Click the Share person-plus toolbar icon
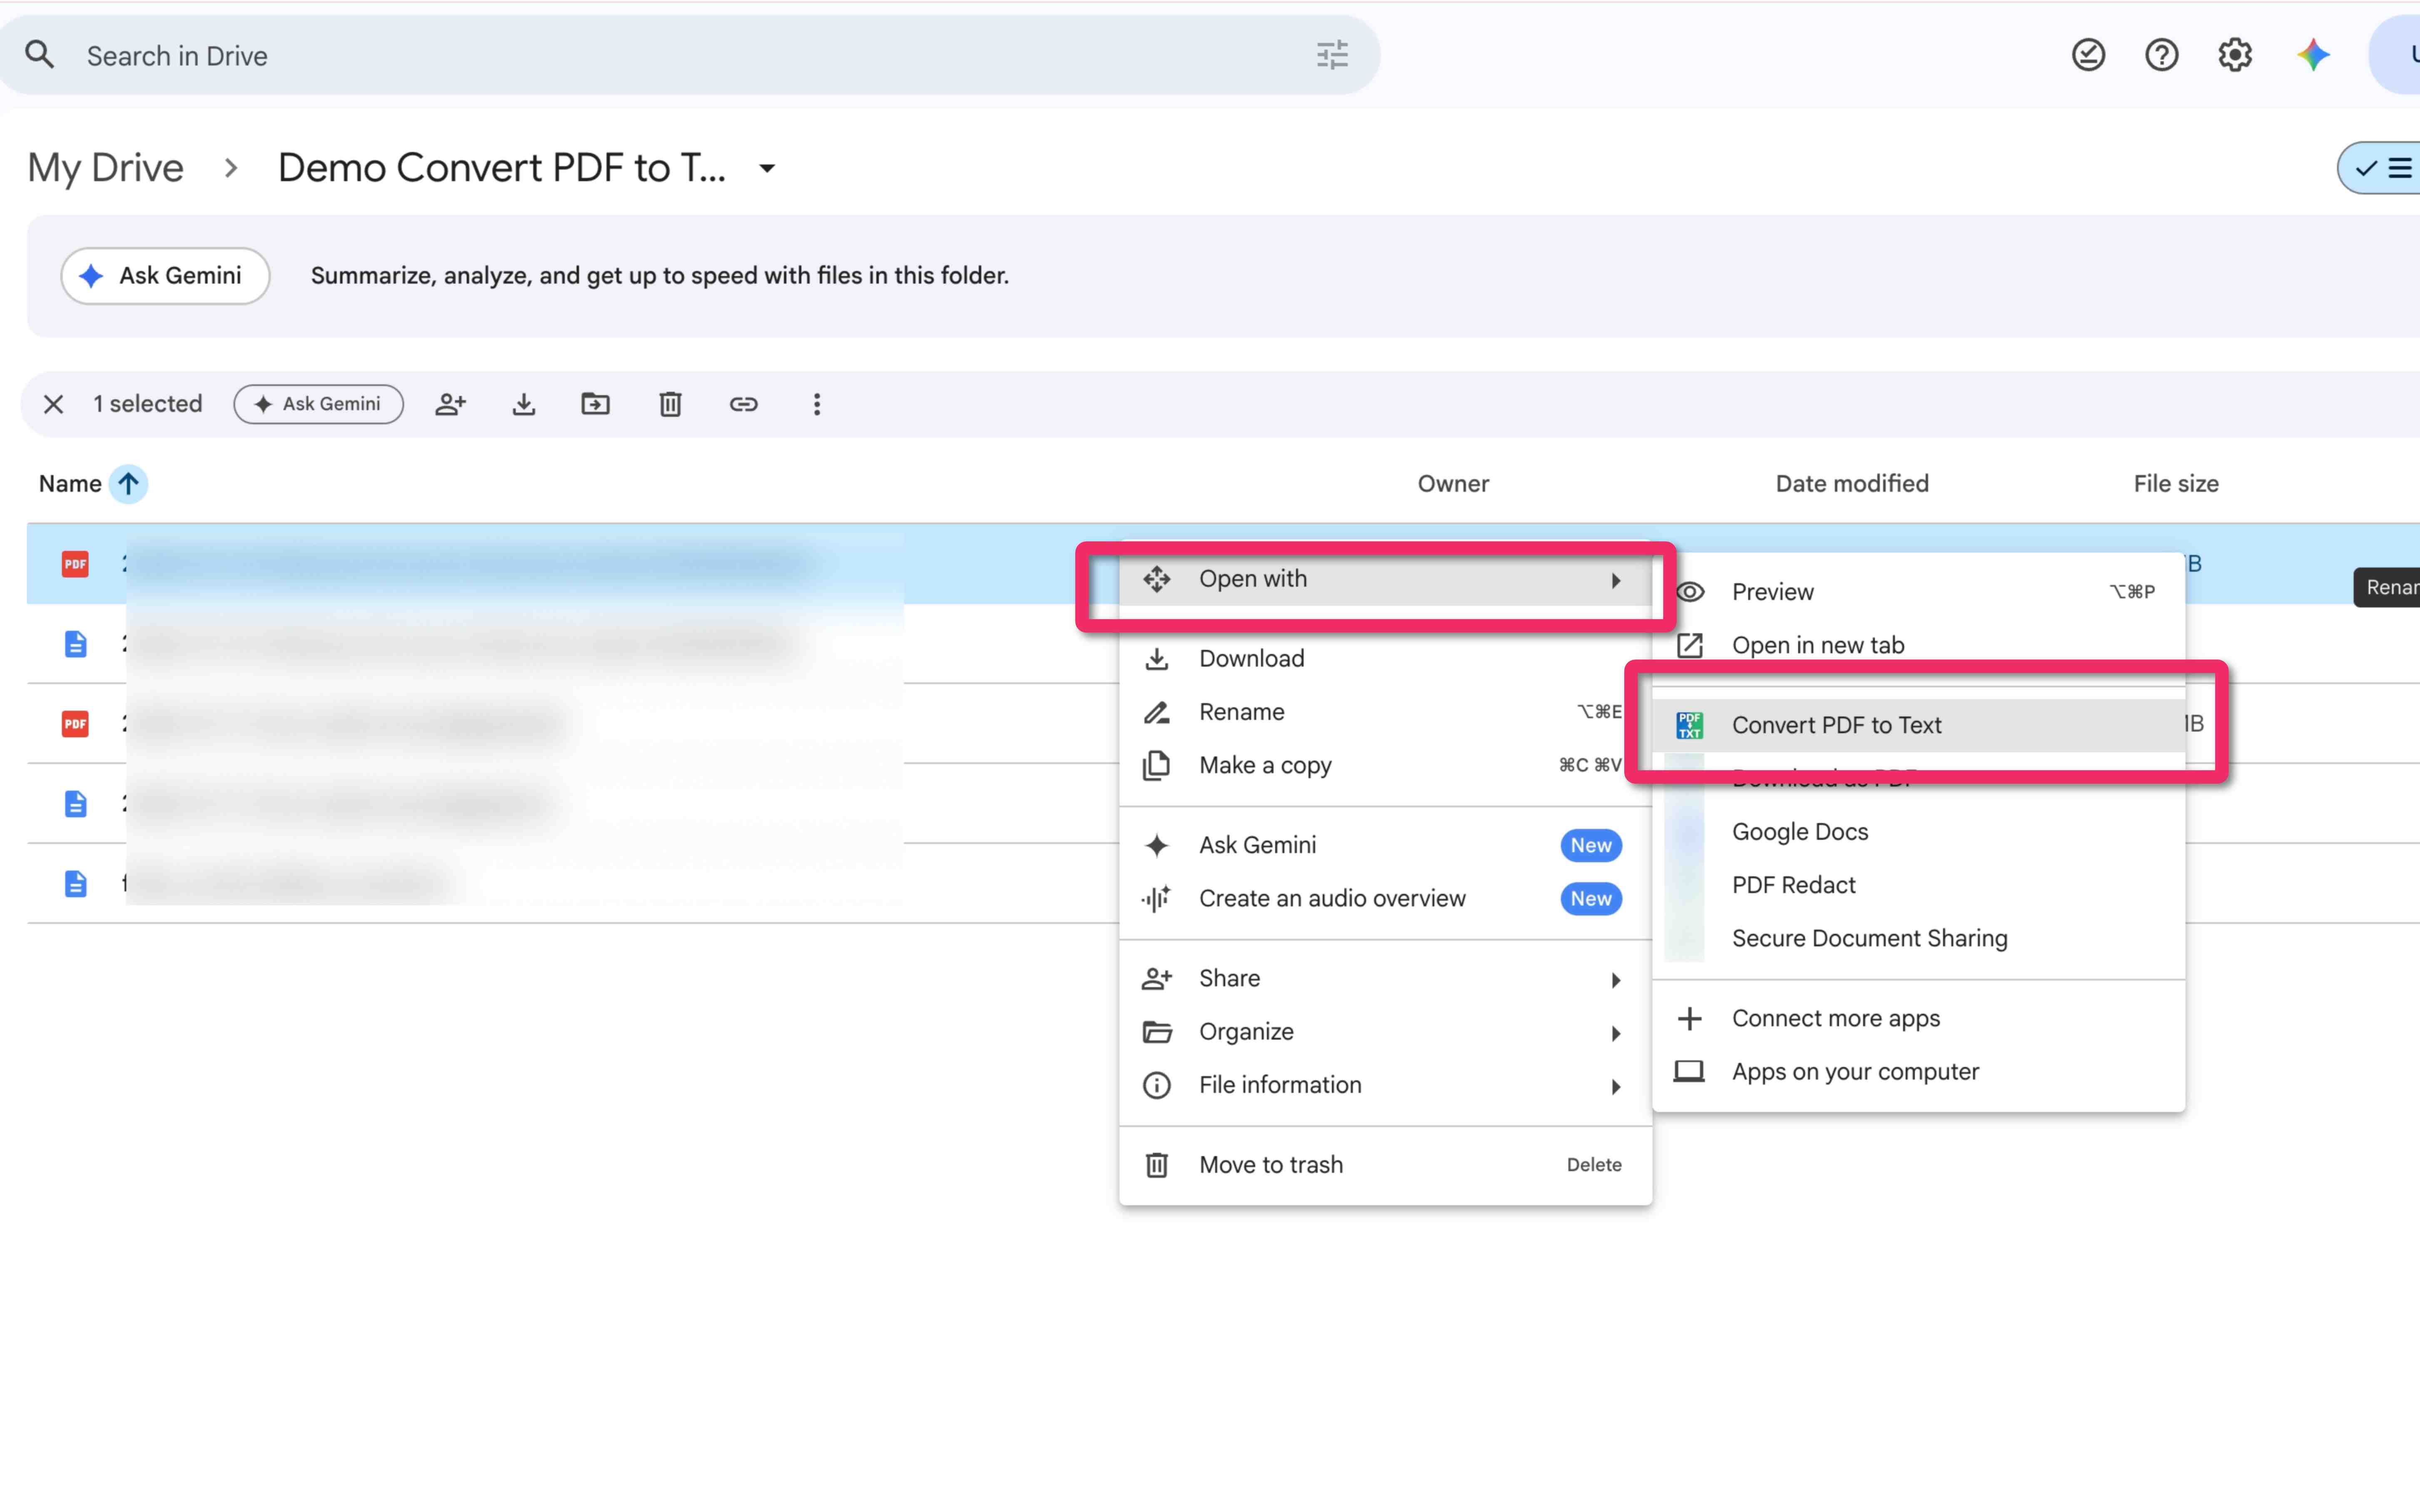2420x1512 pixels. click(x=451, y=404)
